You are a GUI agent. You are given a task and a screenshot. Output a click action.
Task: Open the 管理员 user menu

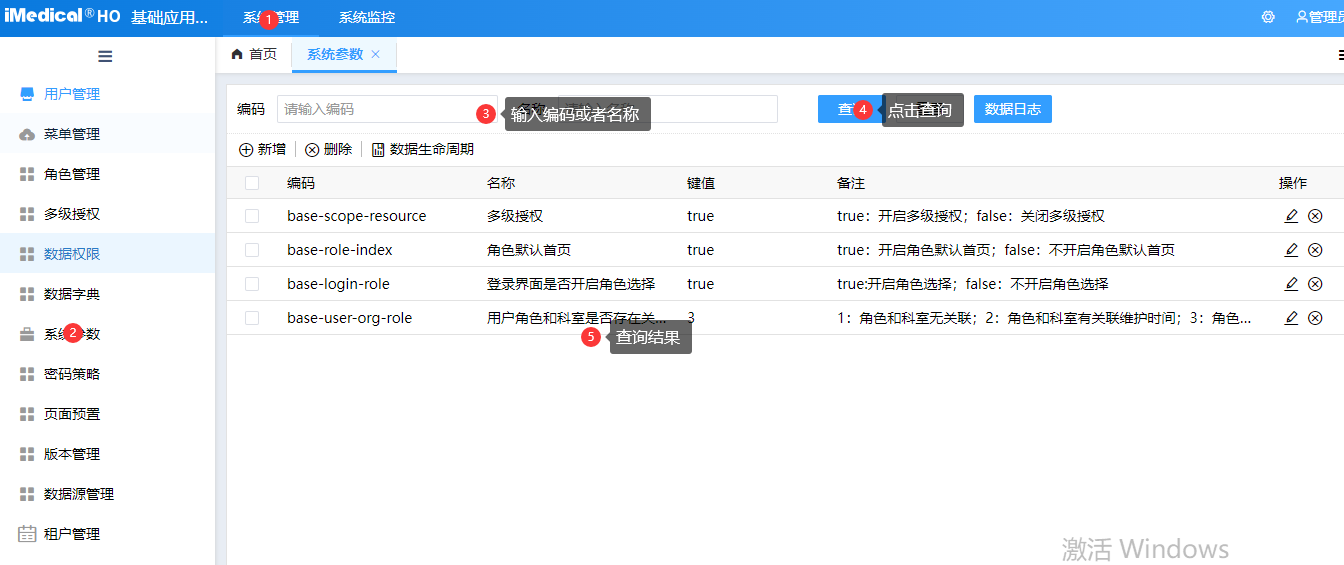tap(1319, 17)
